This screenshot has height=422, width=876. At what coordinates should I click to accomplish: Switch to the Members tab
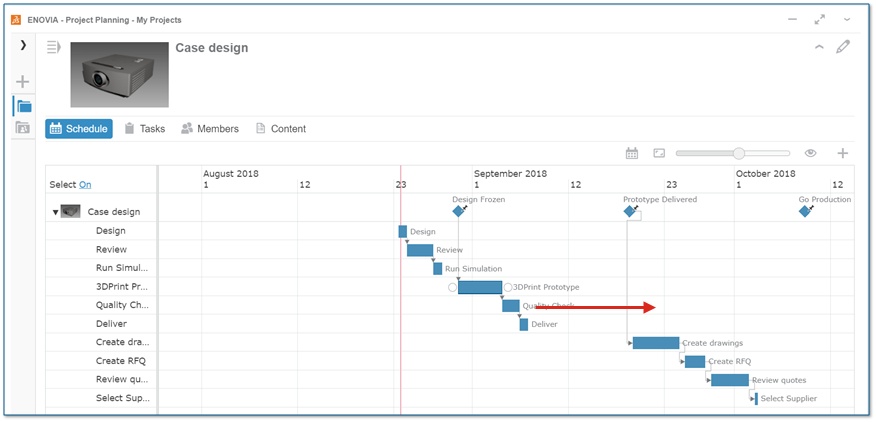click(210, 129)
